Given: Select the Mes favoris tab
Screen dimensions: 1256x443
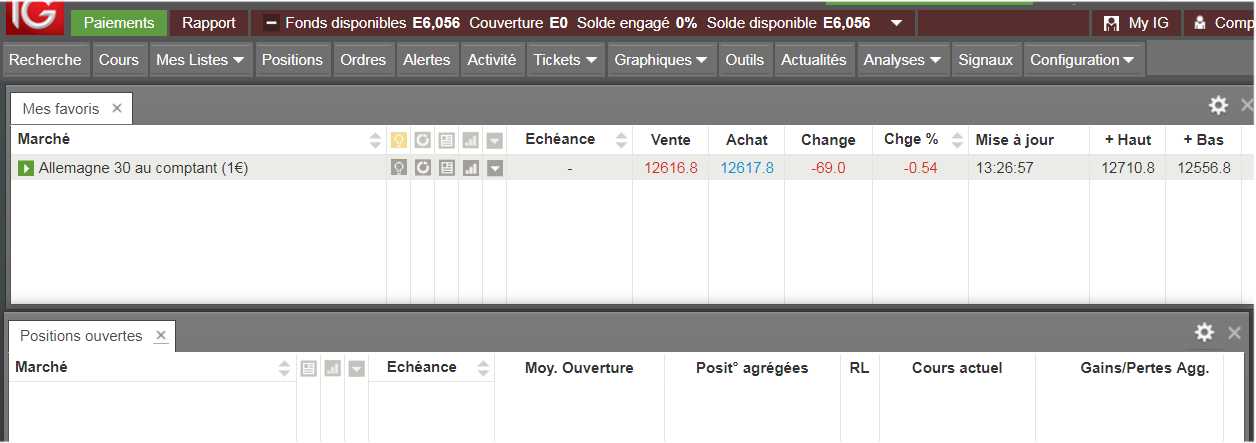Looking at the screenshot, I should [x=61, y=108].
